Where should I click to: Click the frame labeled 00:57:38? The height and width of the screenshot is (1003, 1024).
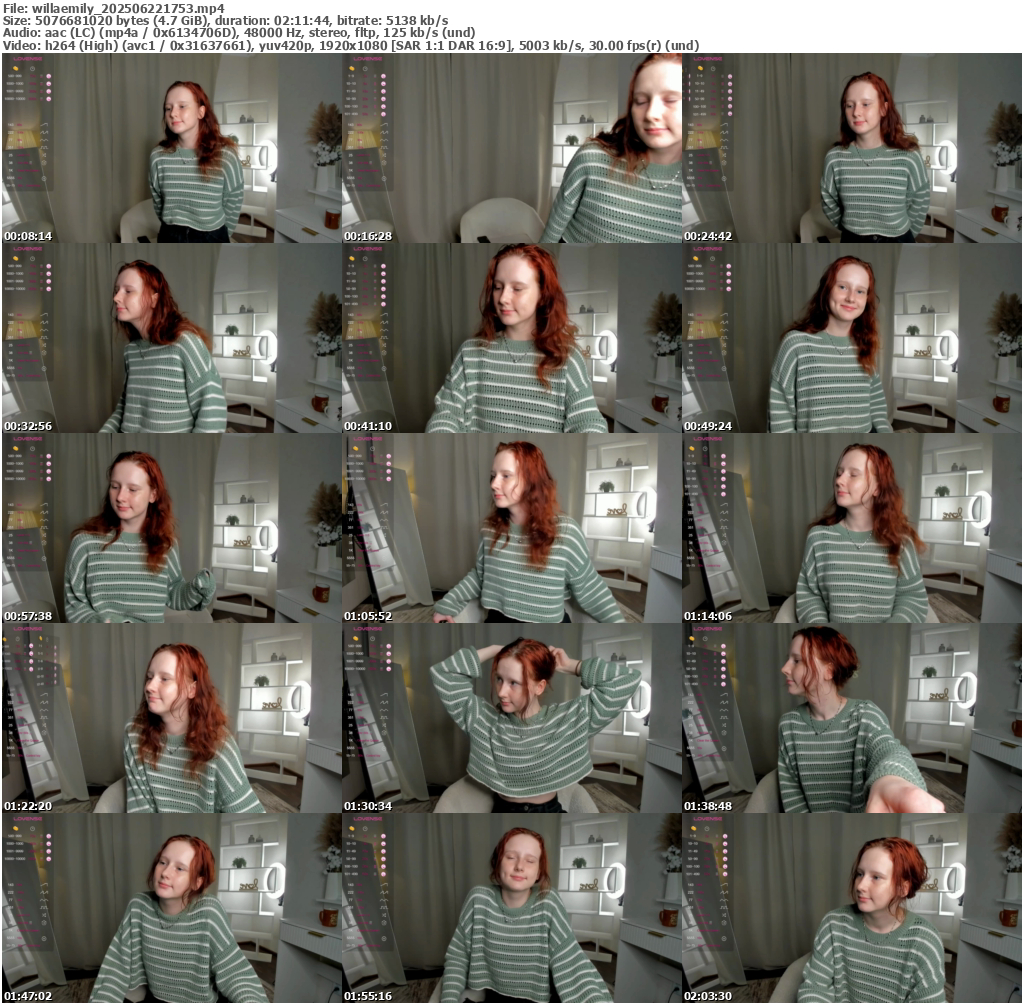tap(171, 528)
